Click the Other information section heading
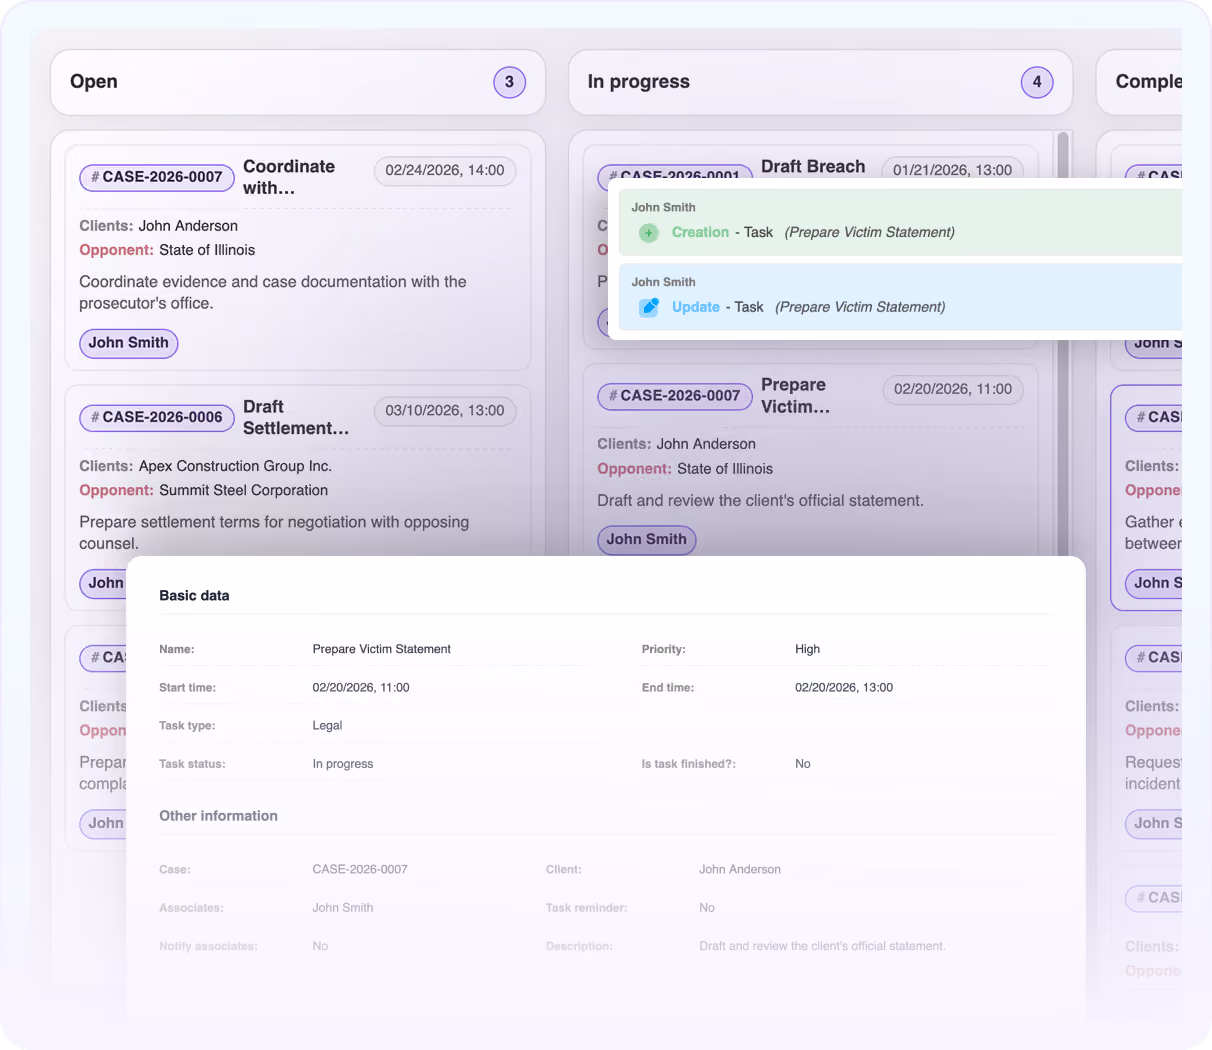The height and width of the screenshot is (1050, 1212). tap(218, 816)
